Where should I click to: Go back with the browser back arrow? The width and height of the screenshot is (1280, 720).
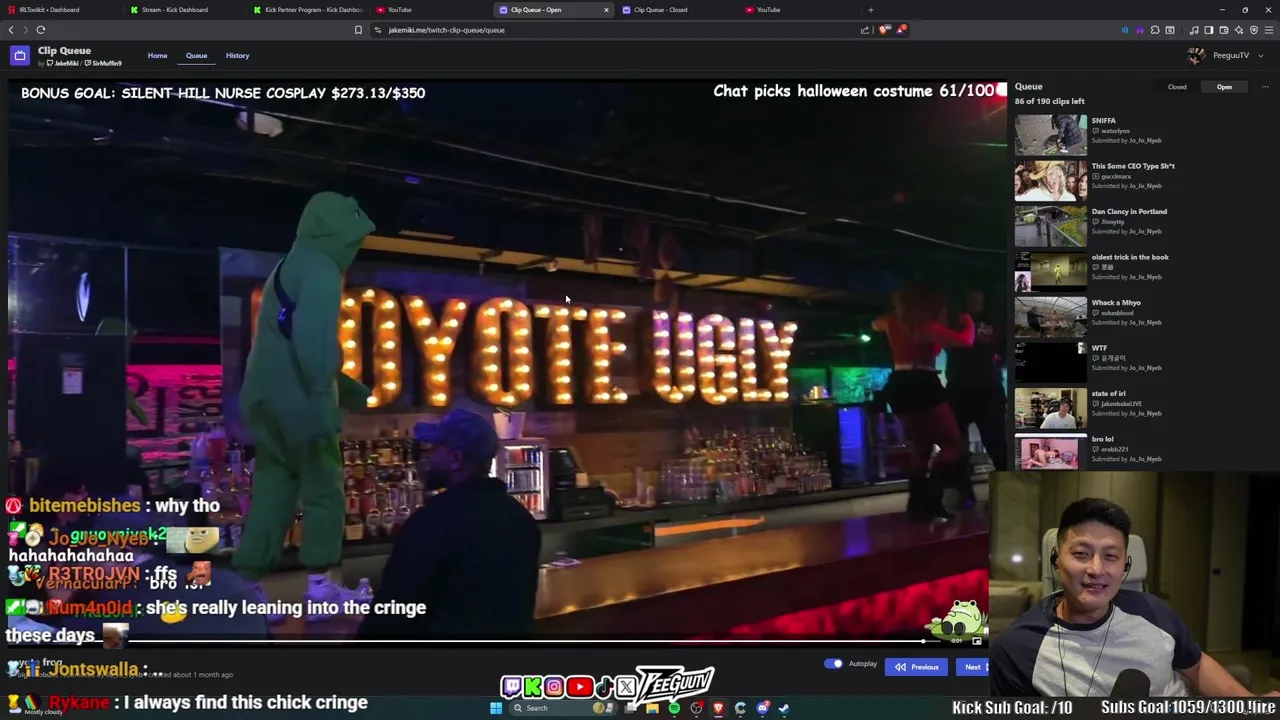pyautogui.click(x=11, y=30)
